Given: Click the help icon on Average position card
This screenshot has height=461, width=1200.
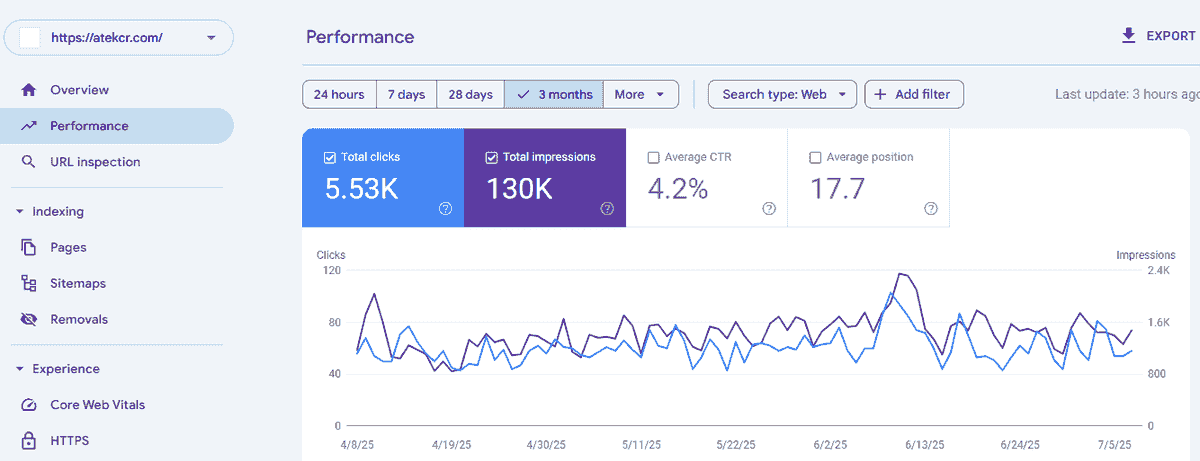Looking at the screenshot, I should (x=931, y=209).
